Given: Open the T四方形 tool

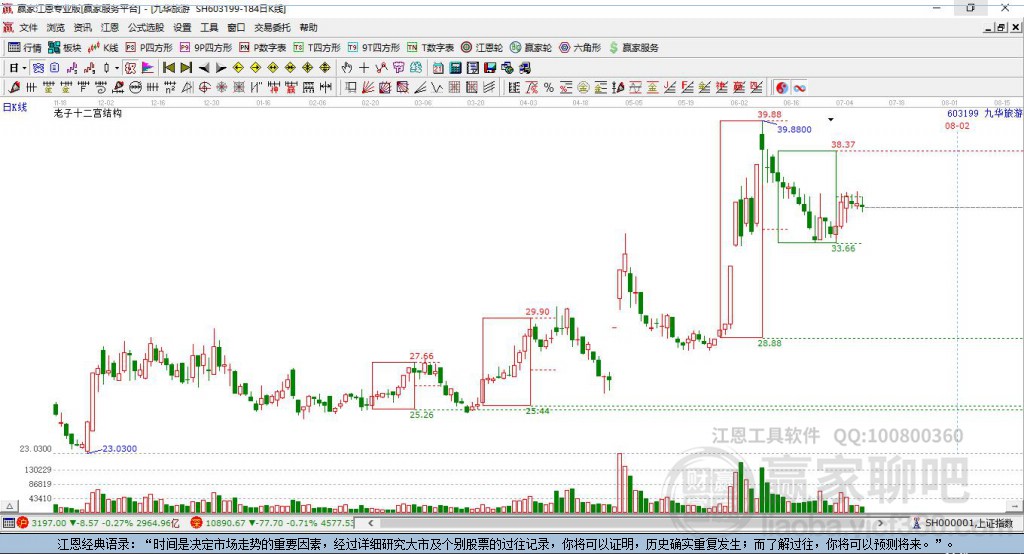Looking at the screenshot, I should coord(317,48).
